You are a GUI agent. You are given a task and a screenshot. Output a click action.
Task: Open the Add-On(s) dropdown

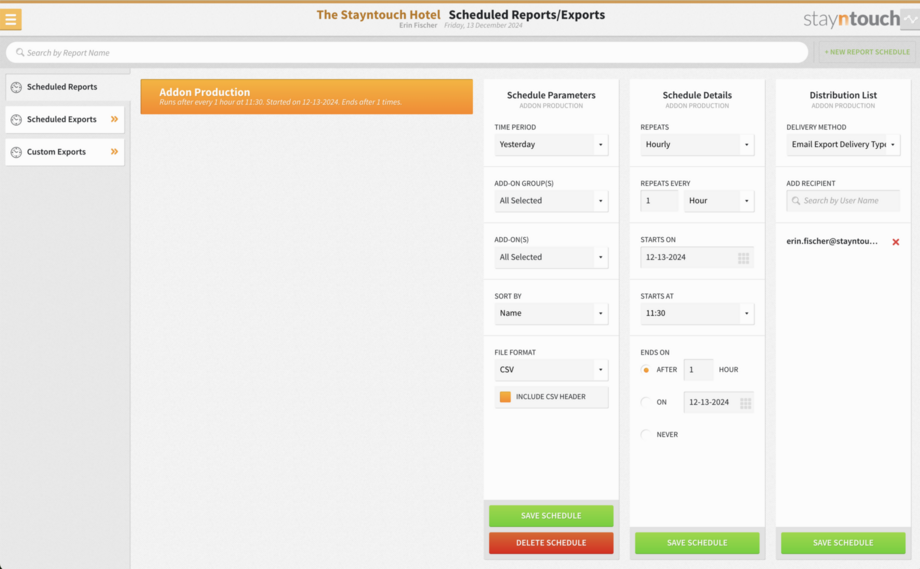551,257
